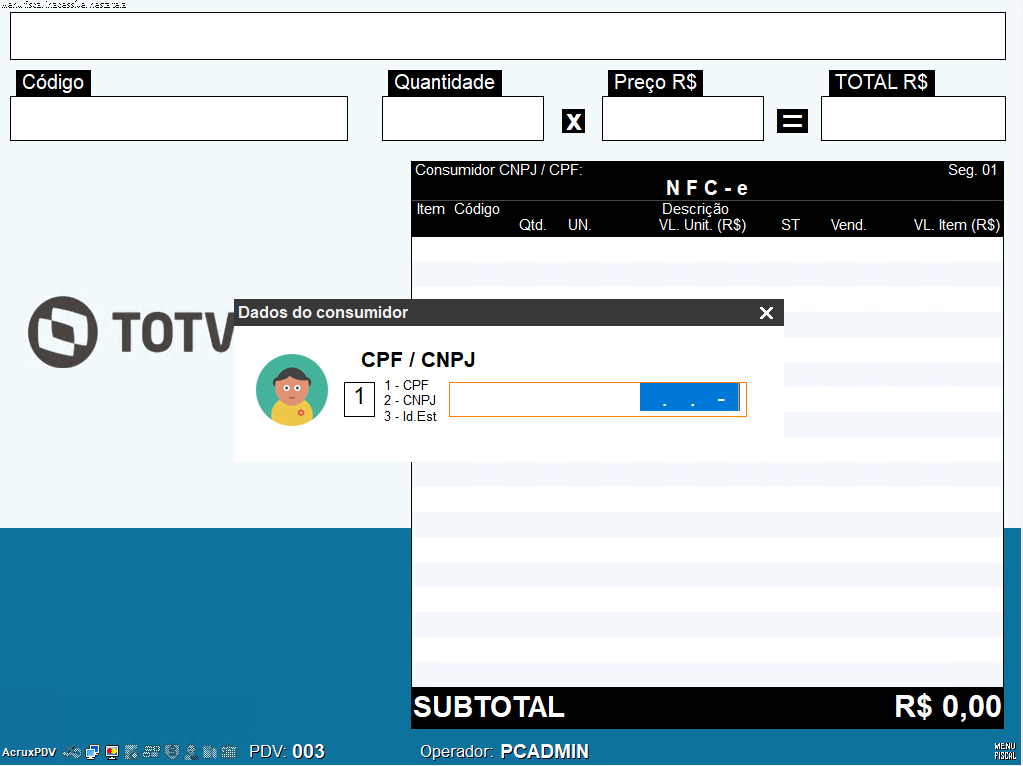Click the 'PCADMIN' operator name
Viewport: 1023px width, 766px height.
[x=544, y=752]
